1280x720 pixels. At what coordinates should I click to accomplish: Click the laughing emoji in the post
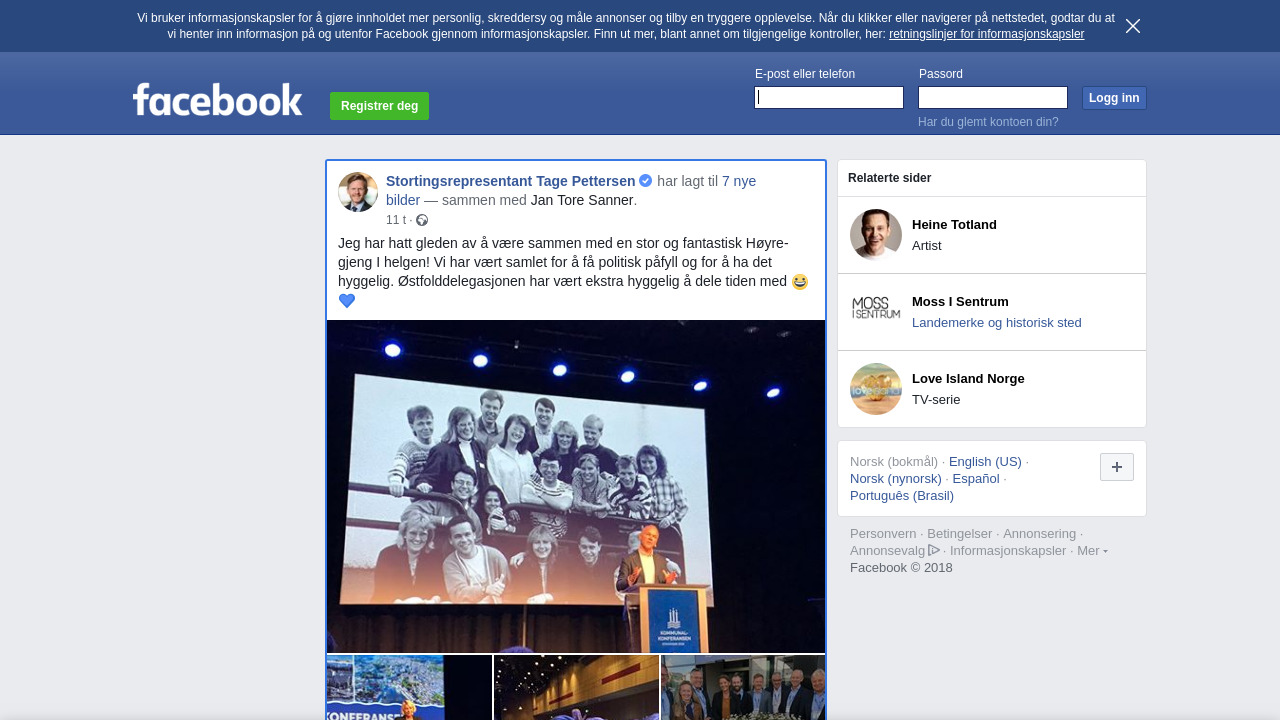(800, 282)
